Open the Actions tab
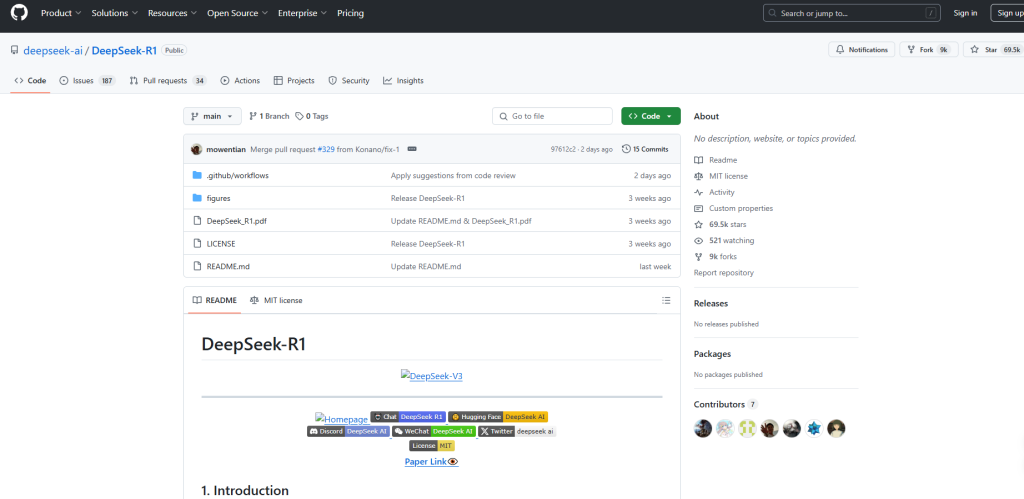 pos(240,81)
